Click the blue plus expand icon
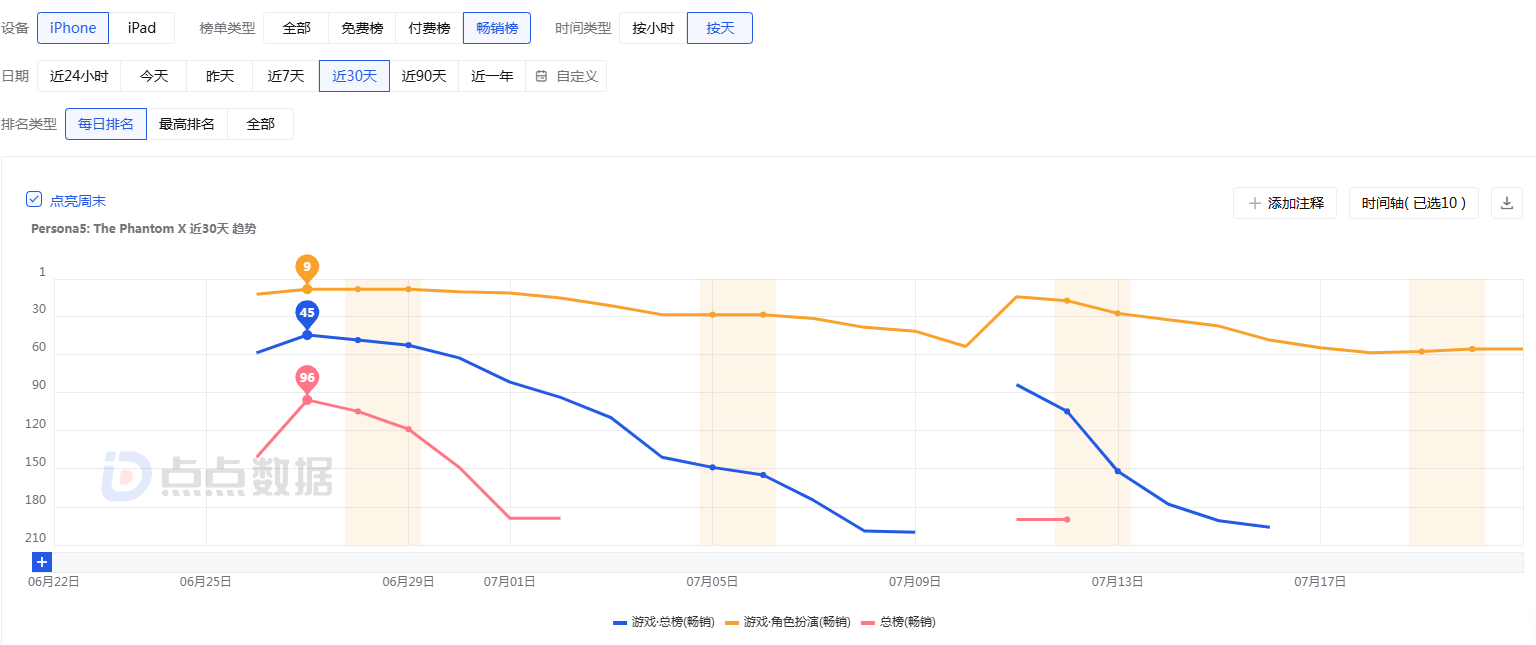Screen dimensions: 1536x645 tap(42, 562)
